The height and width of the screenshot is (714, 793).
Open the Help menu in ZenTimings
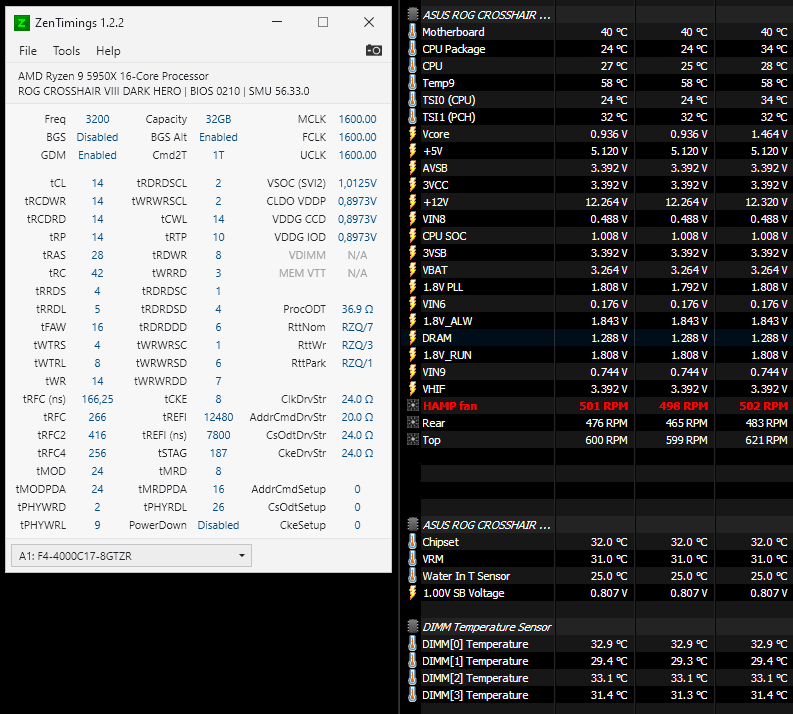tap(108, 51)
